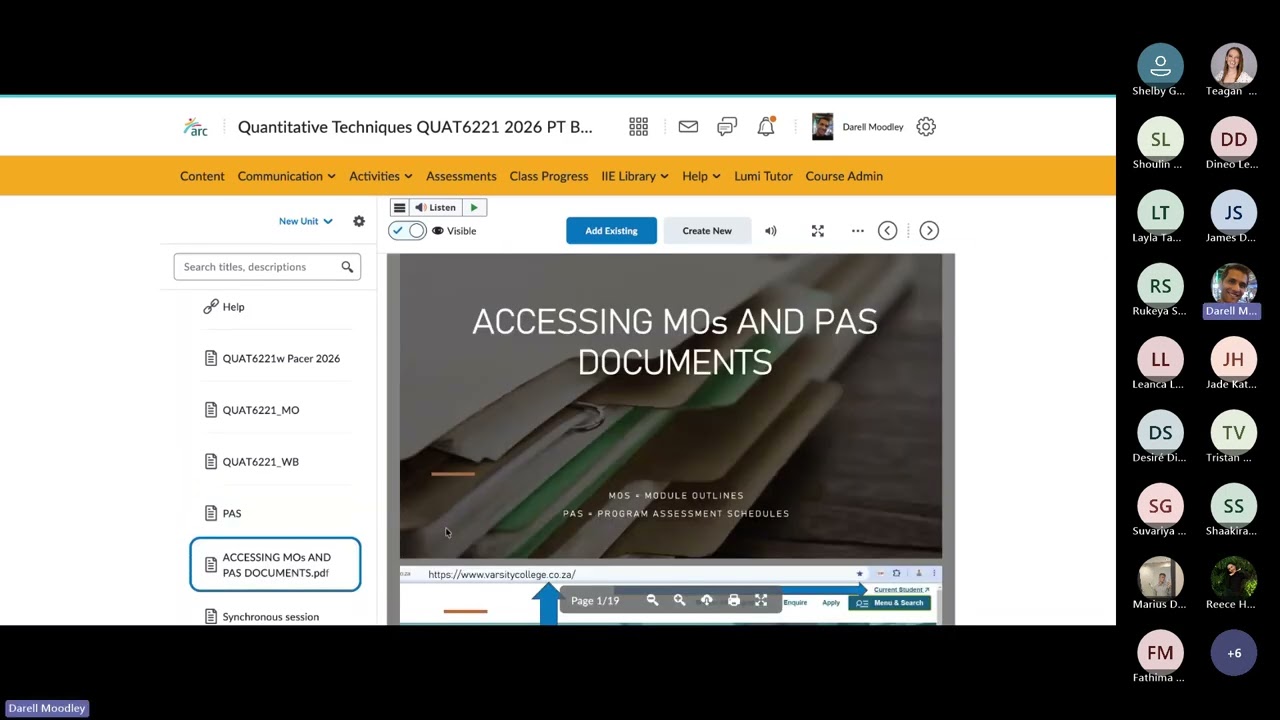This screenshot has width=1280, height=720.
Task: Open Class Progress
Action: click(x=549, y=176)
